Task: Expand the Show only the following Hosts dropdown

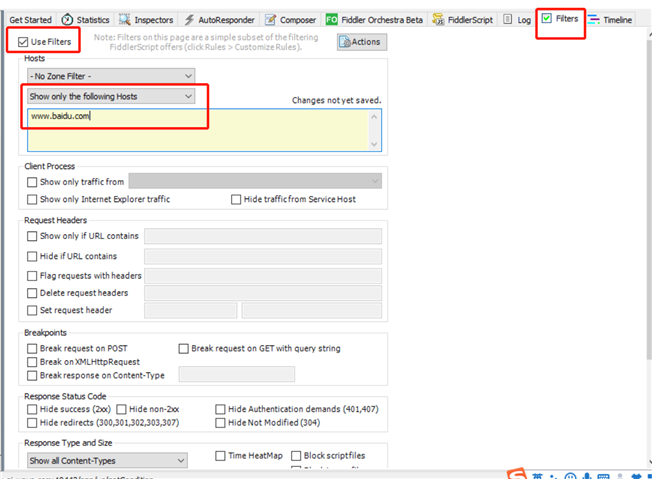Action: click(111, 96)
